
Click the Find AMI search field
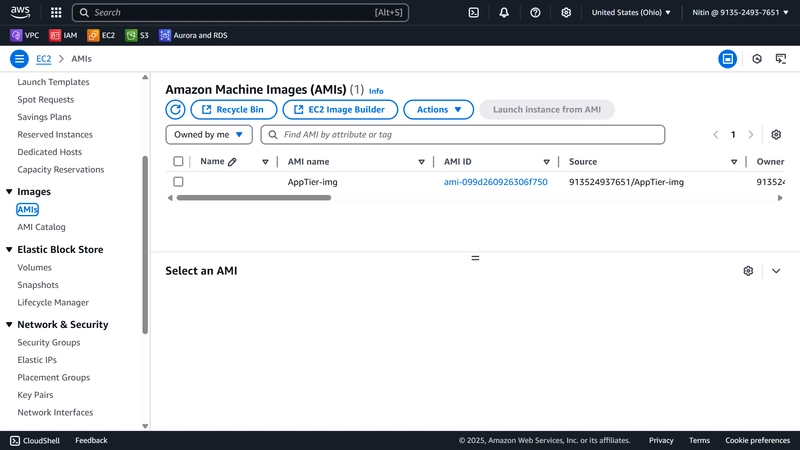tap(463, 135)
